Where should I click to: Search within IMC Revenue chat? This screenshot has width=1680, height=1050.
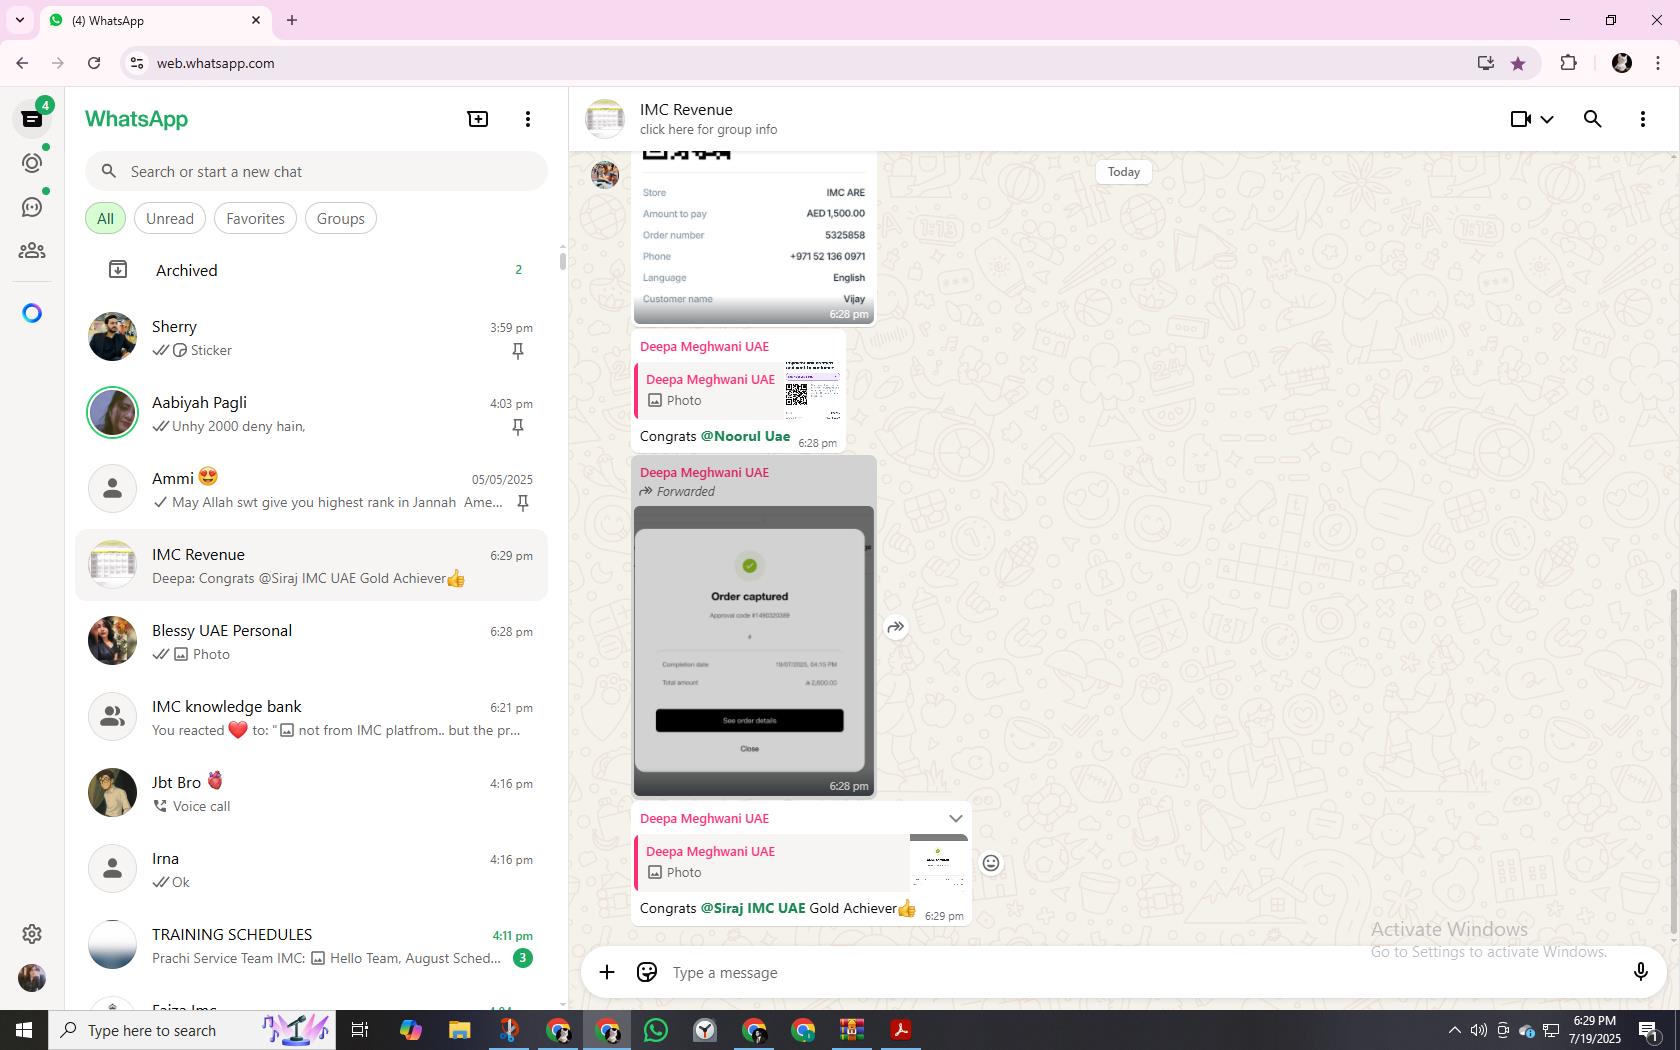[x=1593, y=119]
